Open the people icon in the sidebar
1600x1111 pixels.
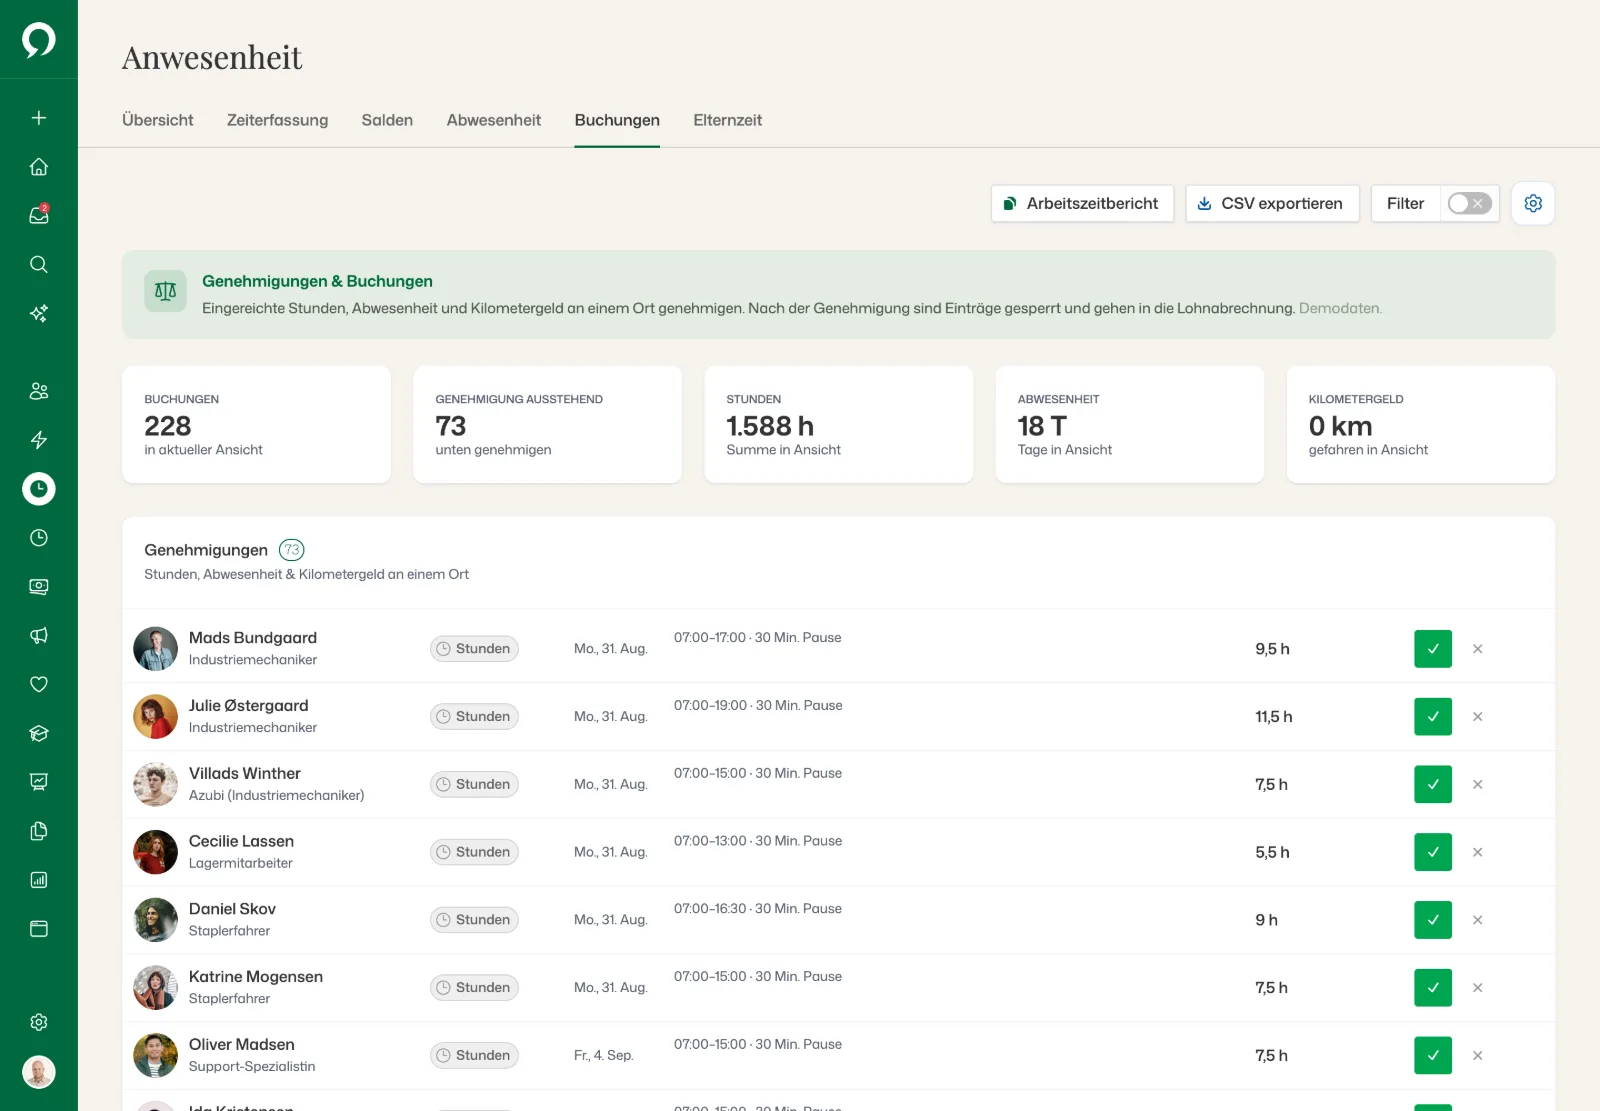click(x=39, y=391)
